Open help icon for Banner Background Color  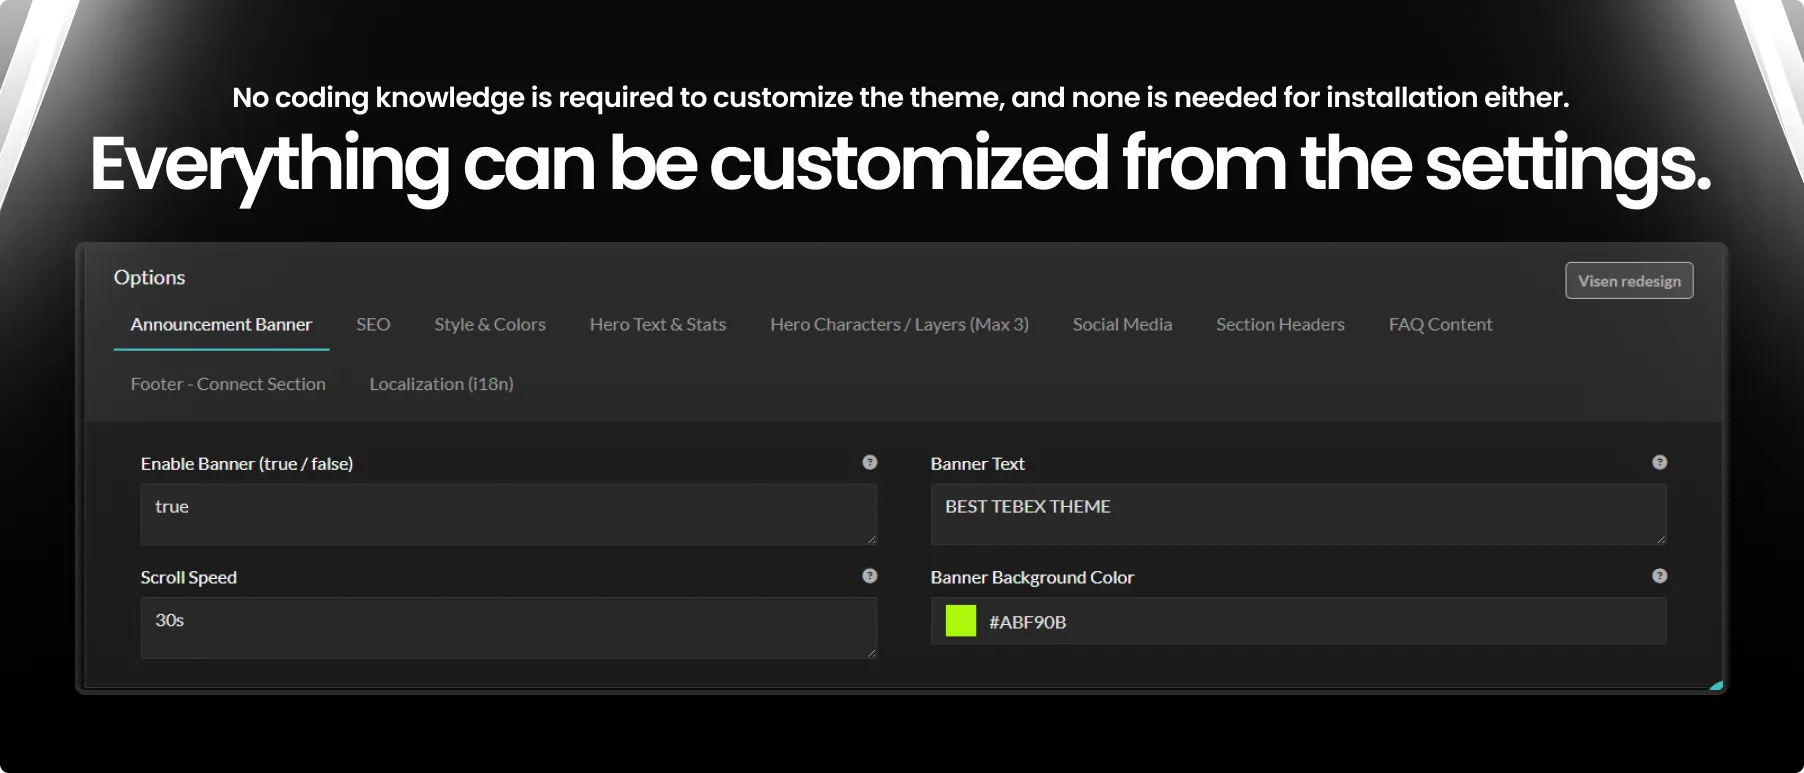coord(1660,576)
